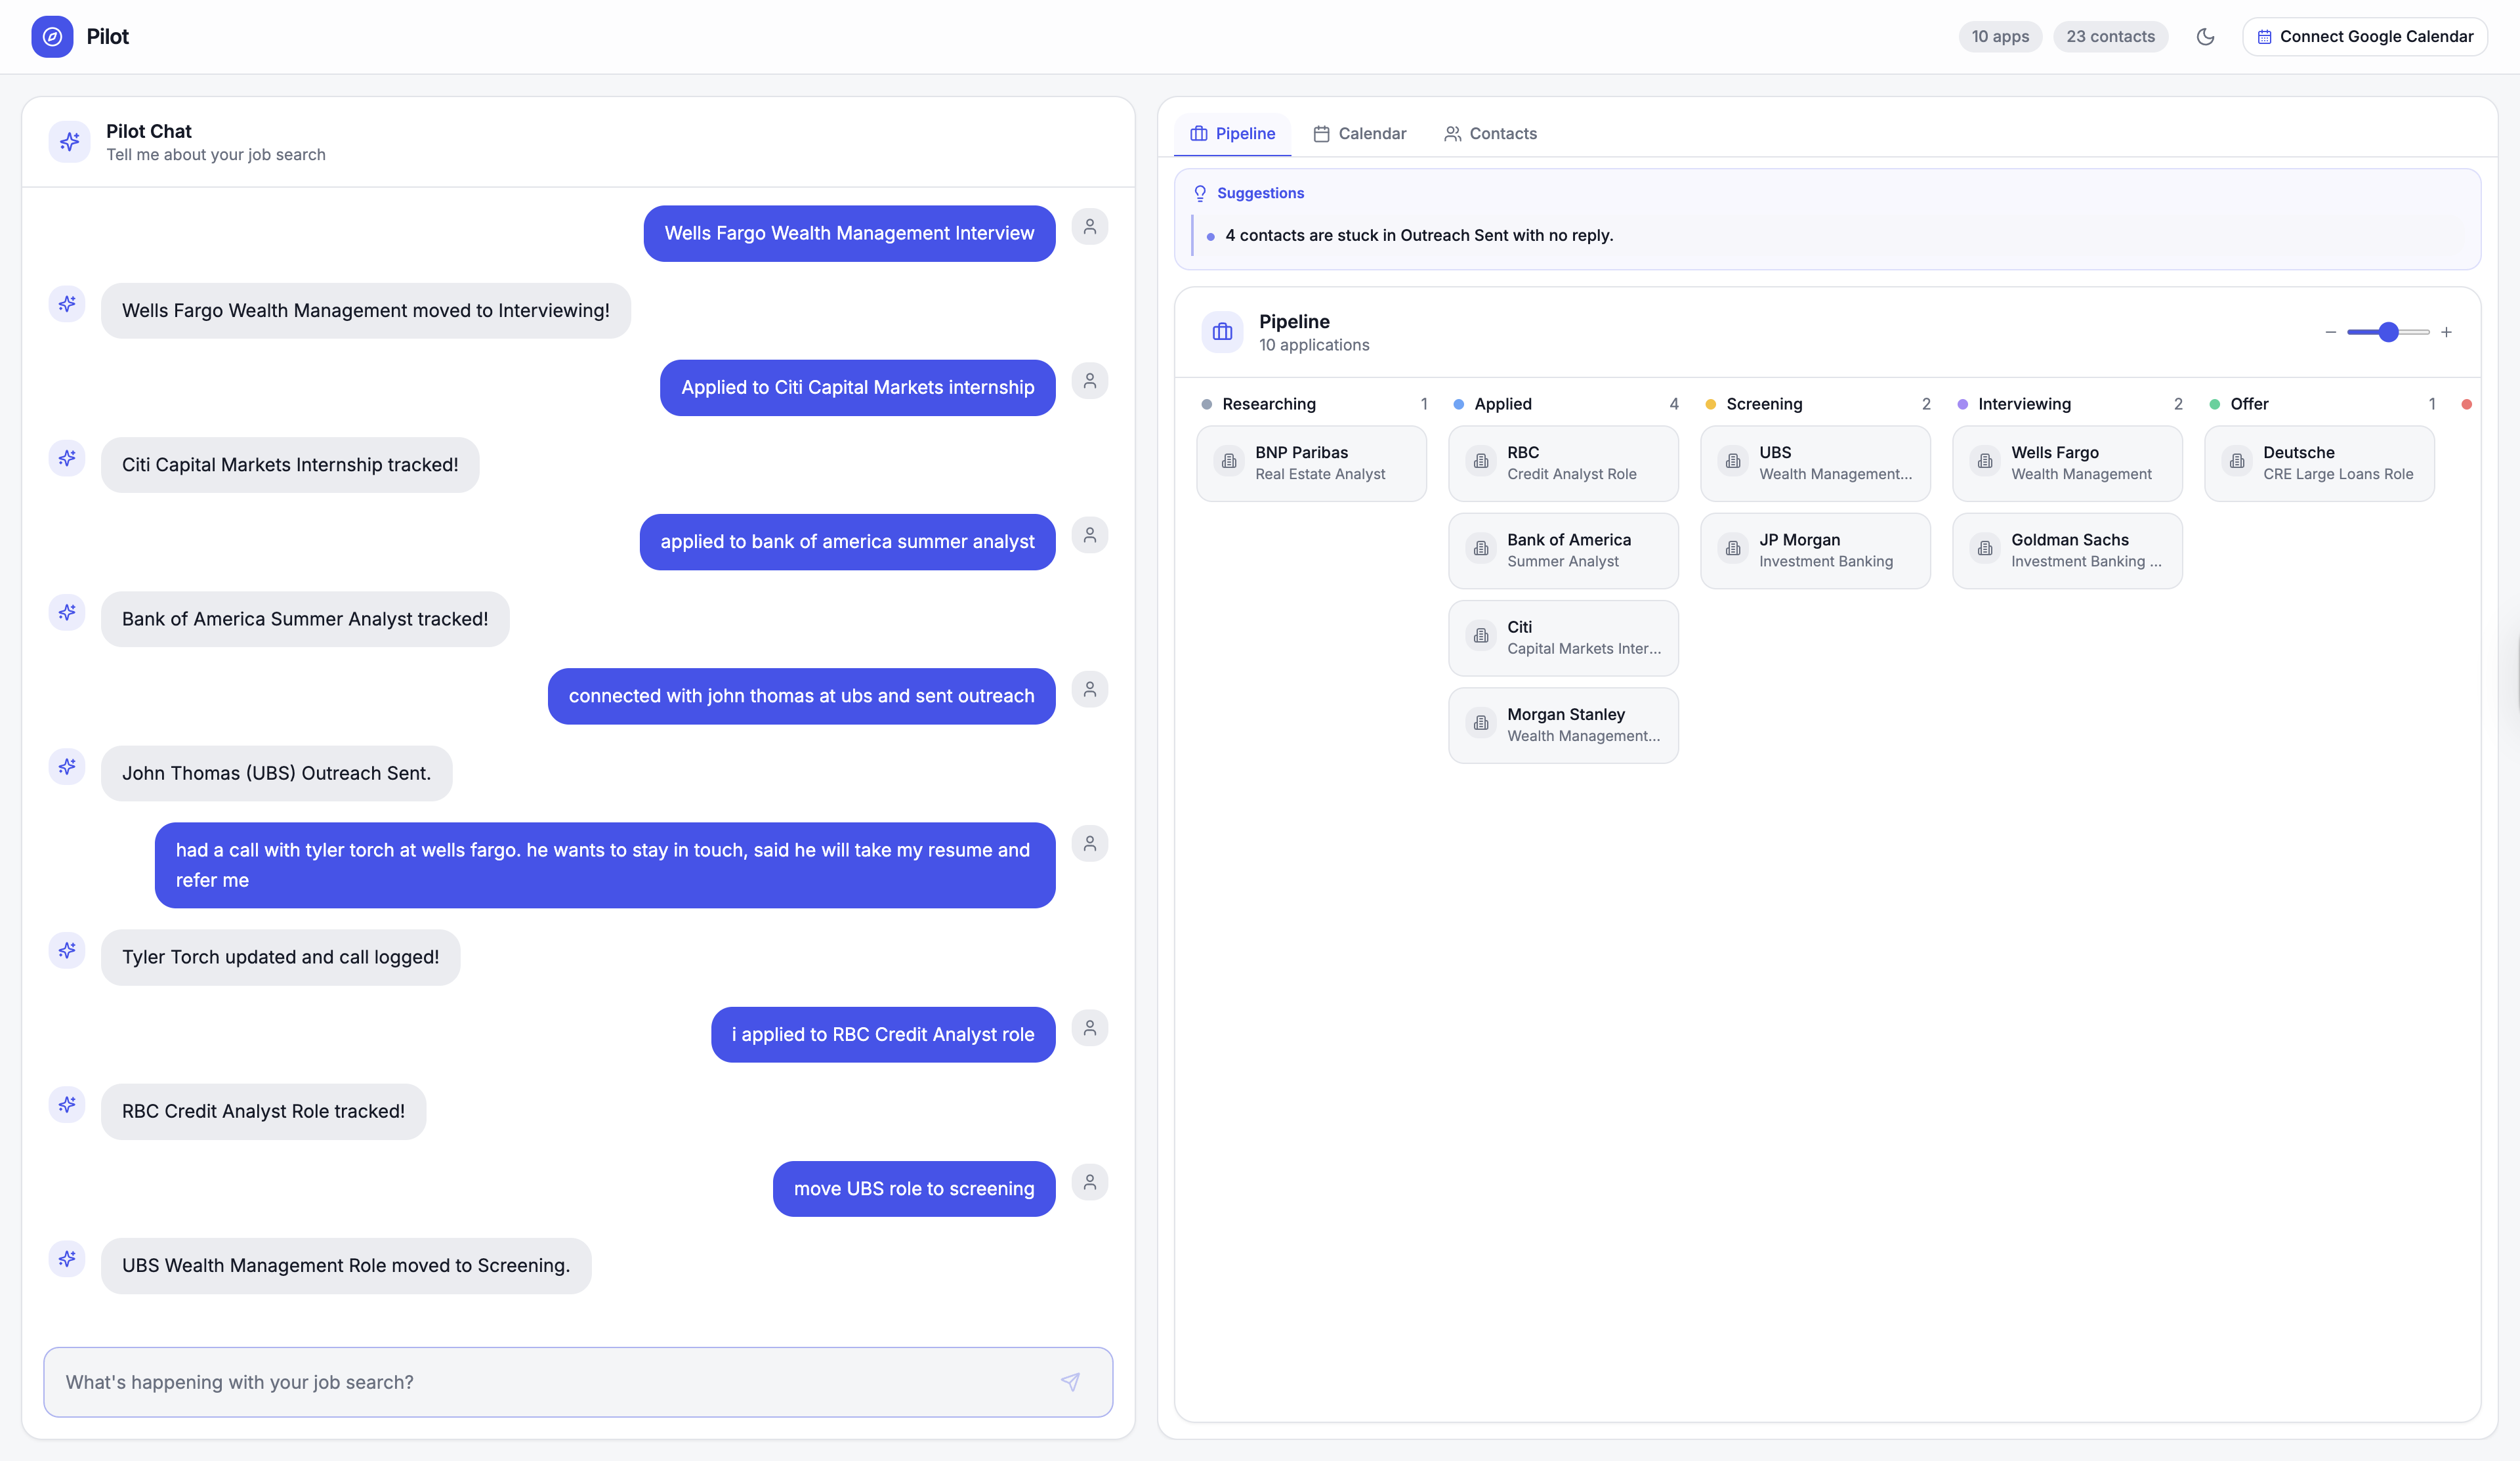Click the send message paper-plane icon
Screen dimensions: 2520x1461
pos(1070,1381)
